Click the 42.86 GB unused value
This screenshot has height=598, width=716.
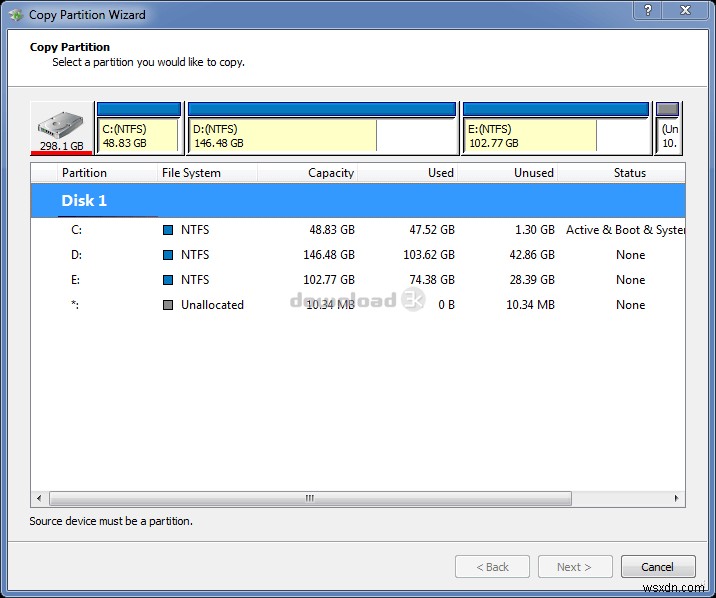532,255
